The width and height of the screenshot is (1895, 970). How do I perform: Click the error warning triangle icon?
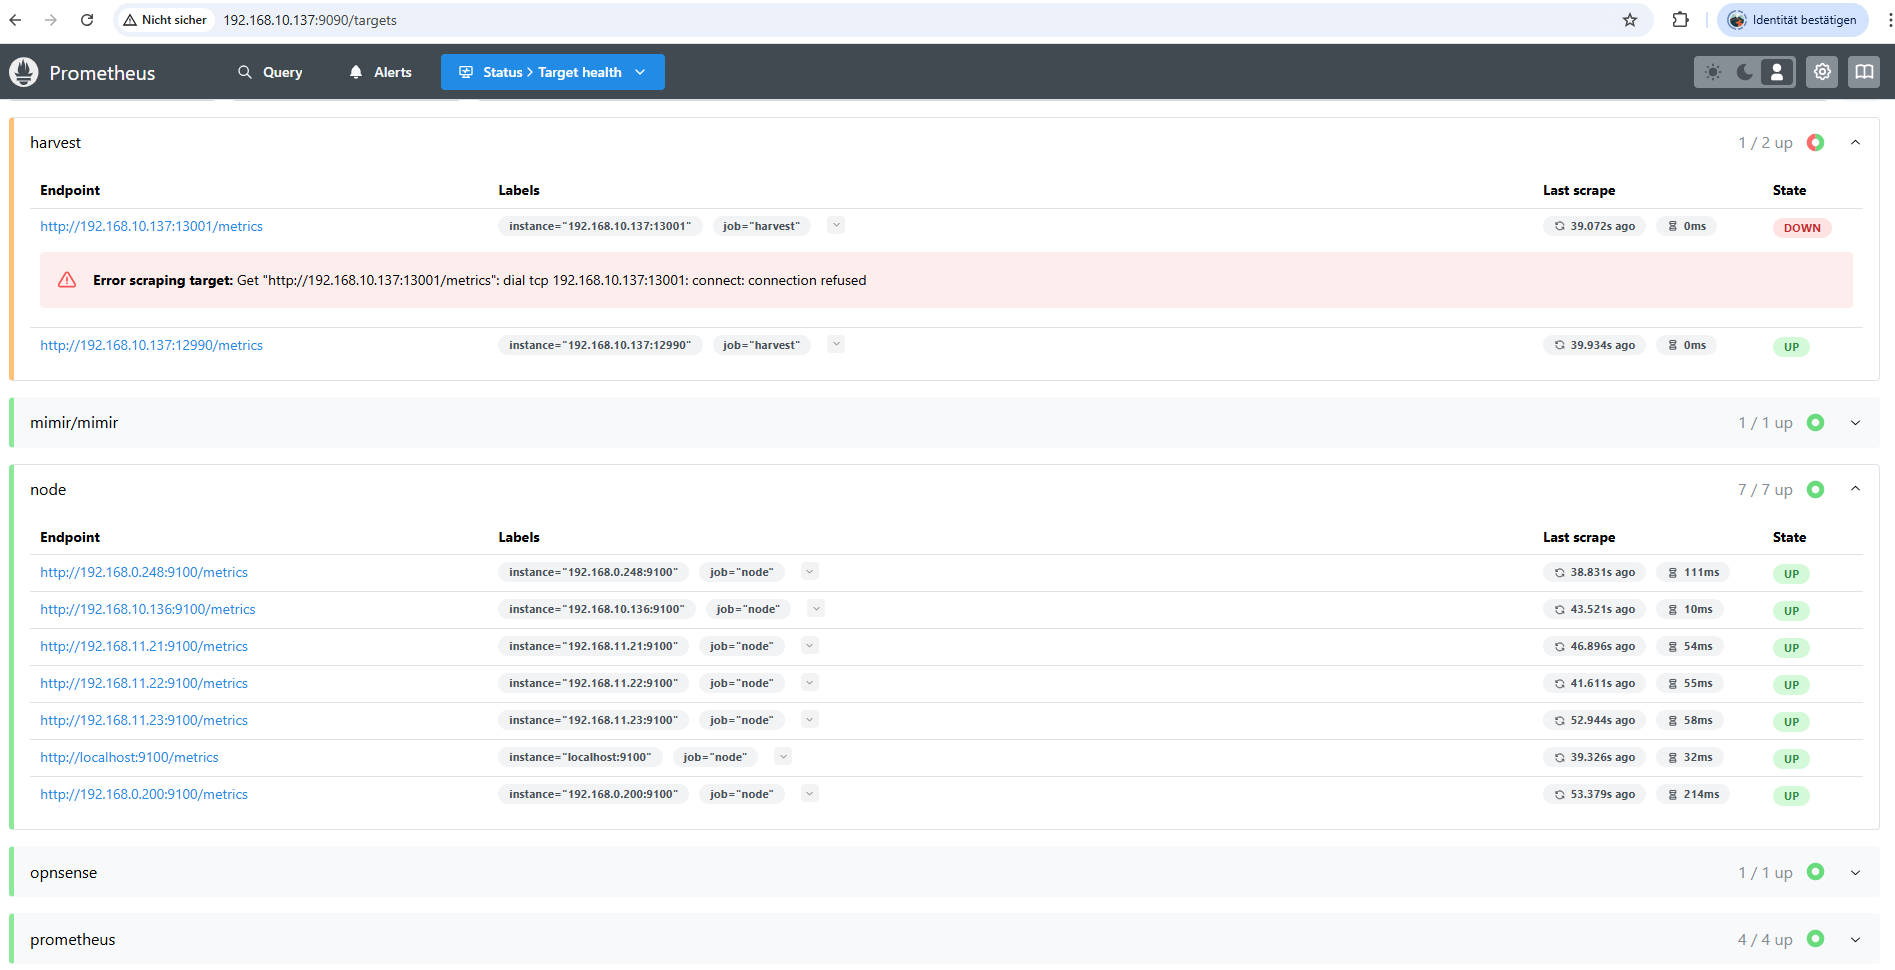tap(67, 280)
